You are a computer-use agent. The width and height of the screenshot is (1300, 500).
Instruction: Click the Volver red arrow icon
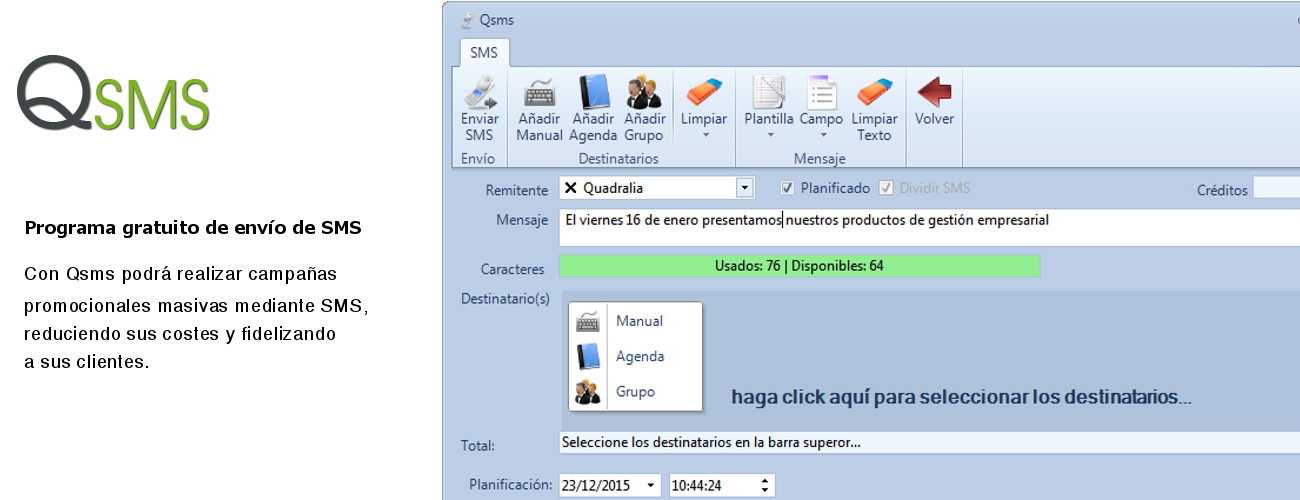pyautogui.click(x=934, y=92)
